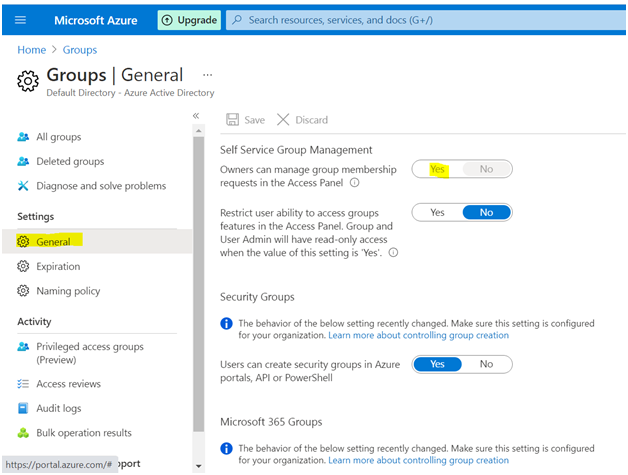This screenshot has height=475, width=628.
Task: Click the sidebar scrollbar down arrow
Action: coord(198,466)
